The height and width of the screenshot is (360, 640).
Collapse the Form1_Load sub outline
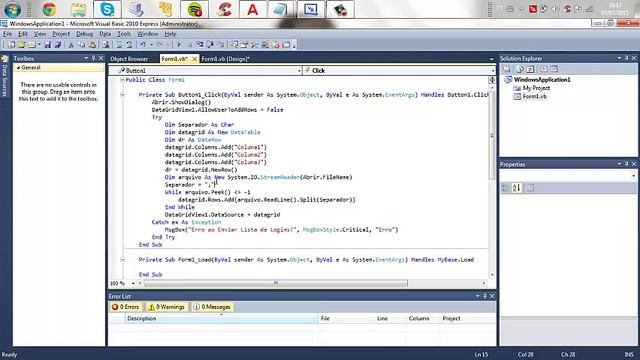click(122, 260)
